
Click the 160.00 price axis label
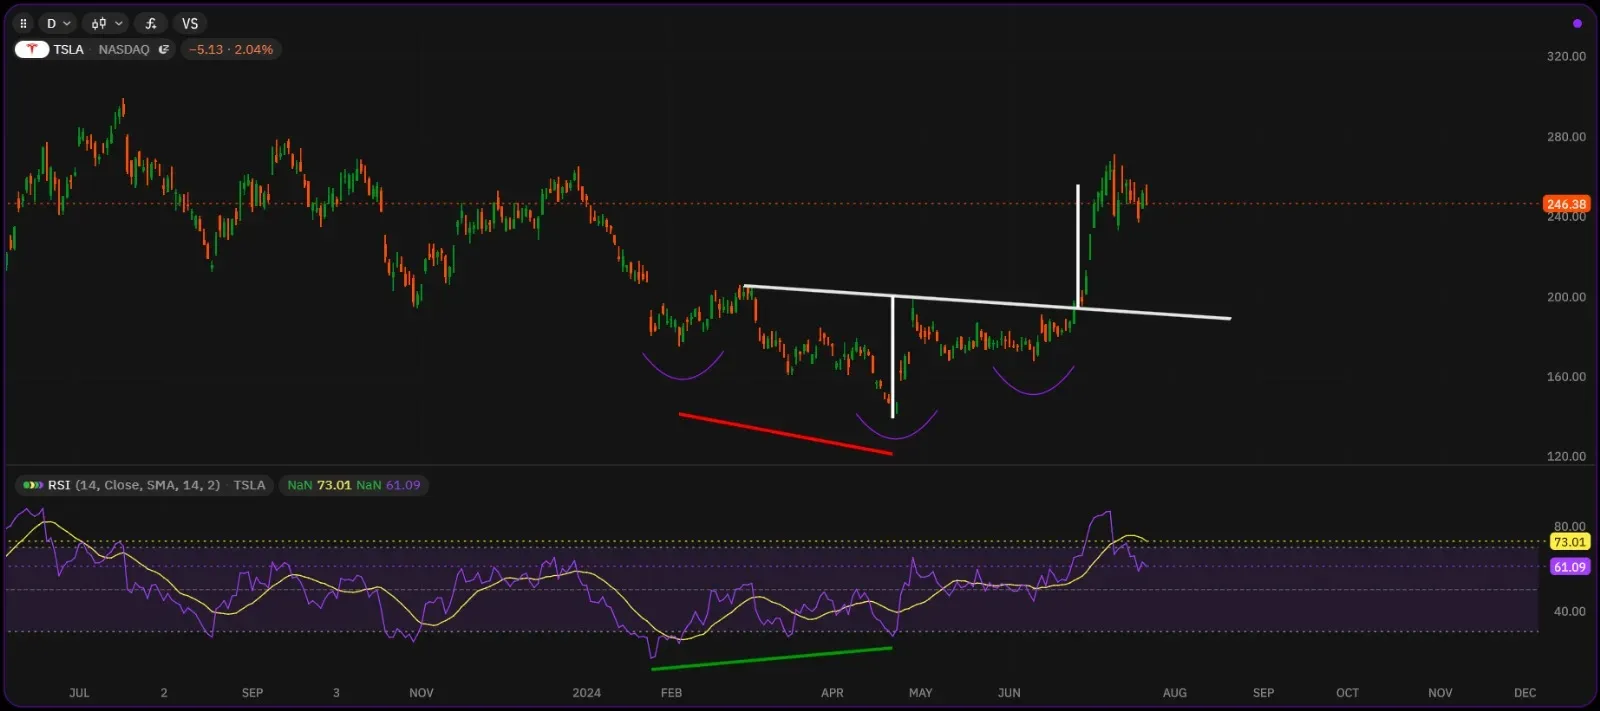(x=1566, y=377)
